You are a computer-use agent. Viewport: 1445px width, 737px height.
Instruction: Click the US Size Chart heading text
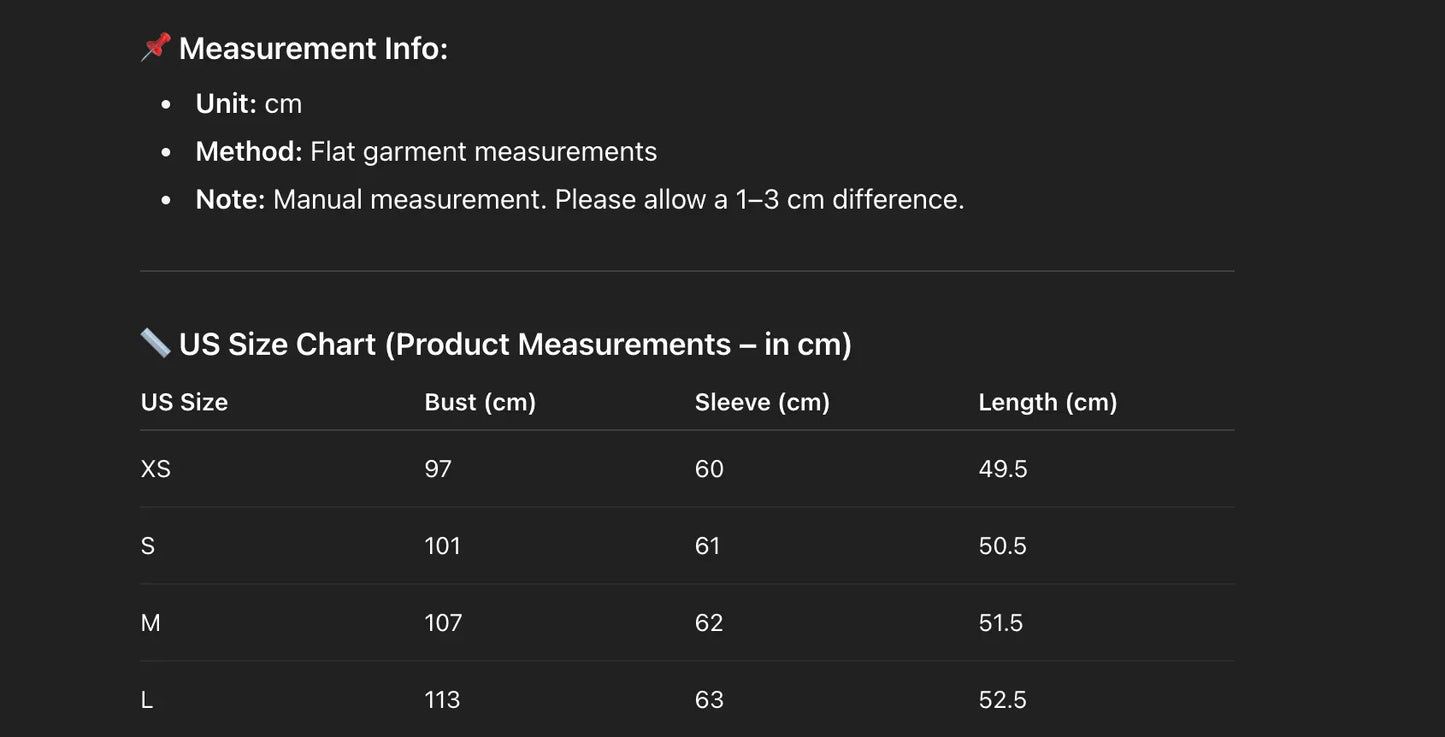(x=515, y=344)
